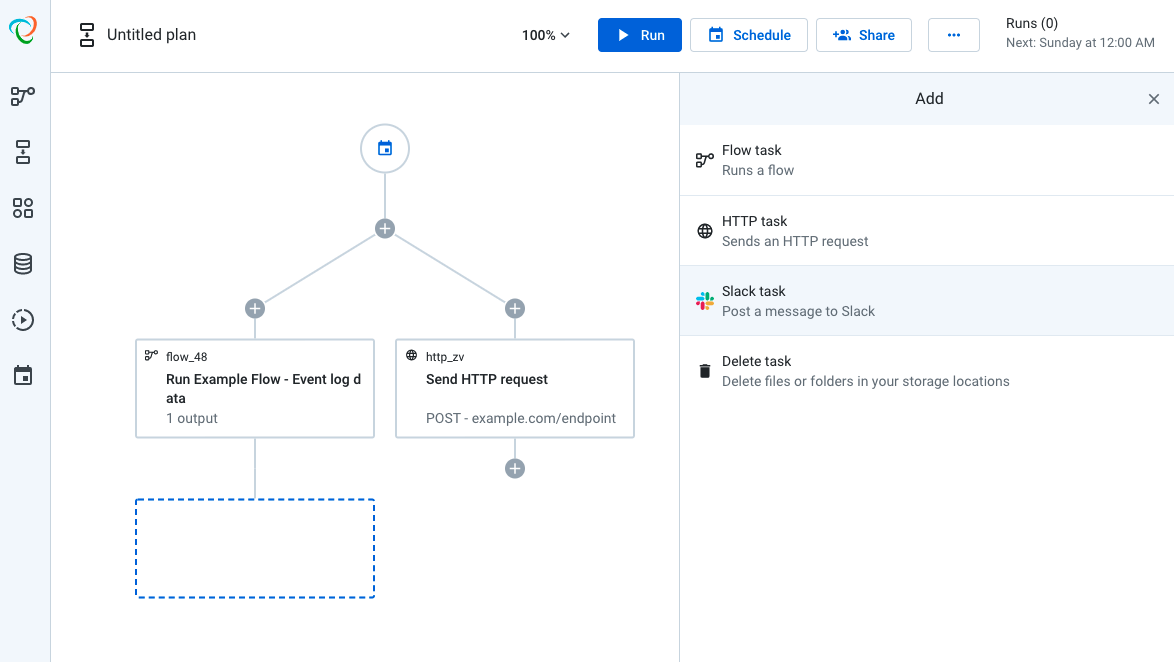Choose Delete task in the Add panel
Image resolution: width=1174 pixels, height=662 pixels.
pos(928,370)
